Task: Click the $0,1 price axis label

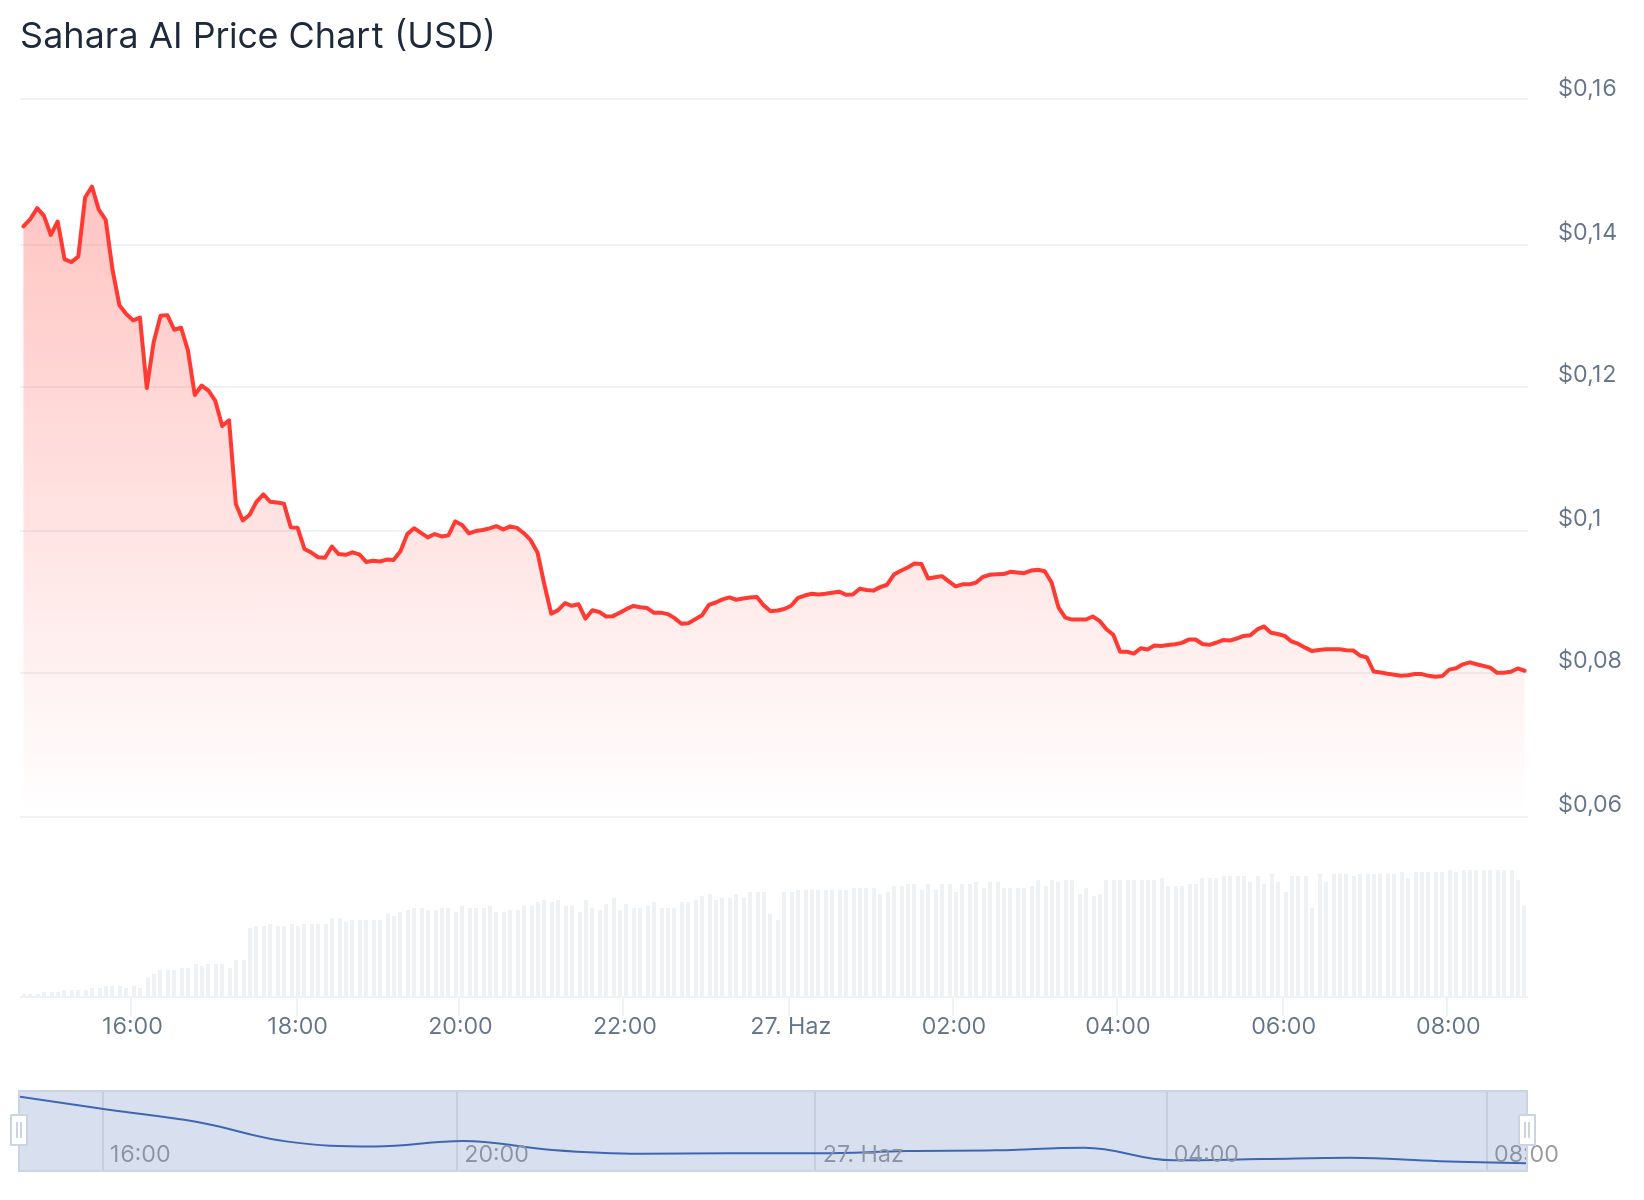Action: (1579, 518)
